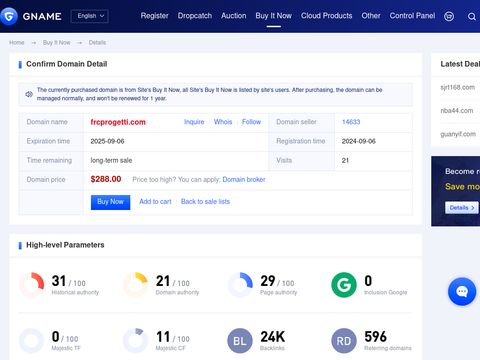Click the green Google inclusion icon
Image resolution: width=480 pixels, height=360 pixels.
344,285
